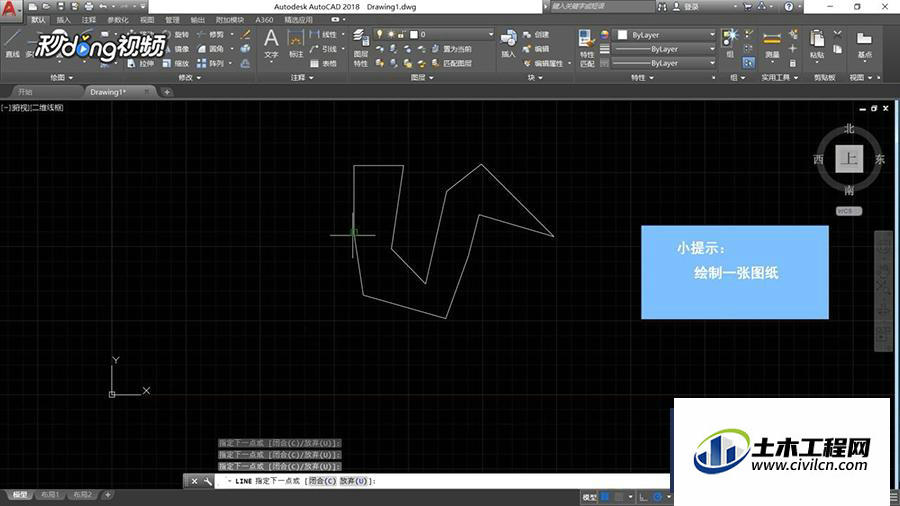Choose 闭合(C) option in command line

[322, 481]
